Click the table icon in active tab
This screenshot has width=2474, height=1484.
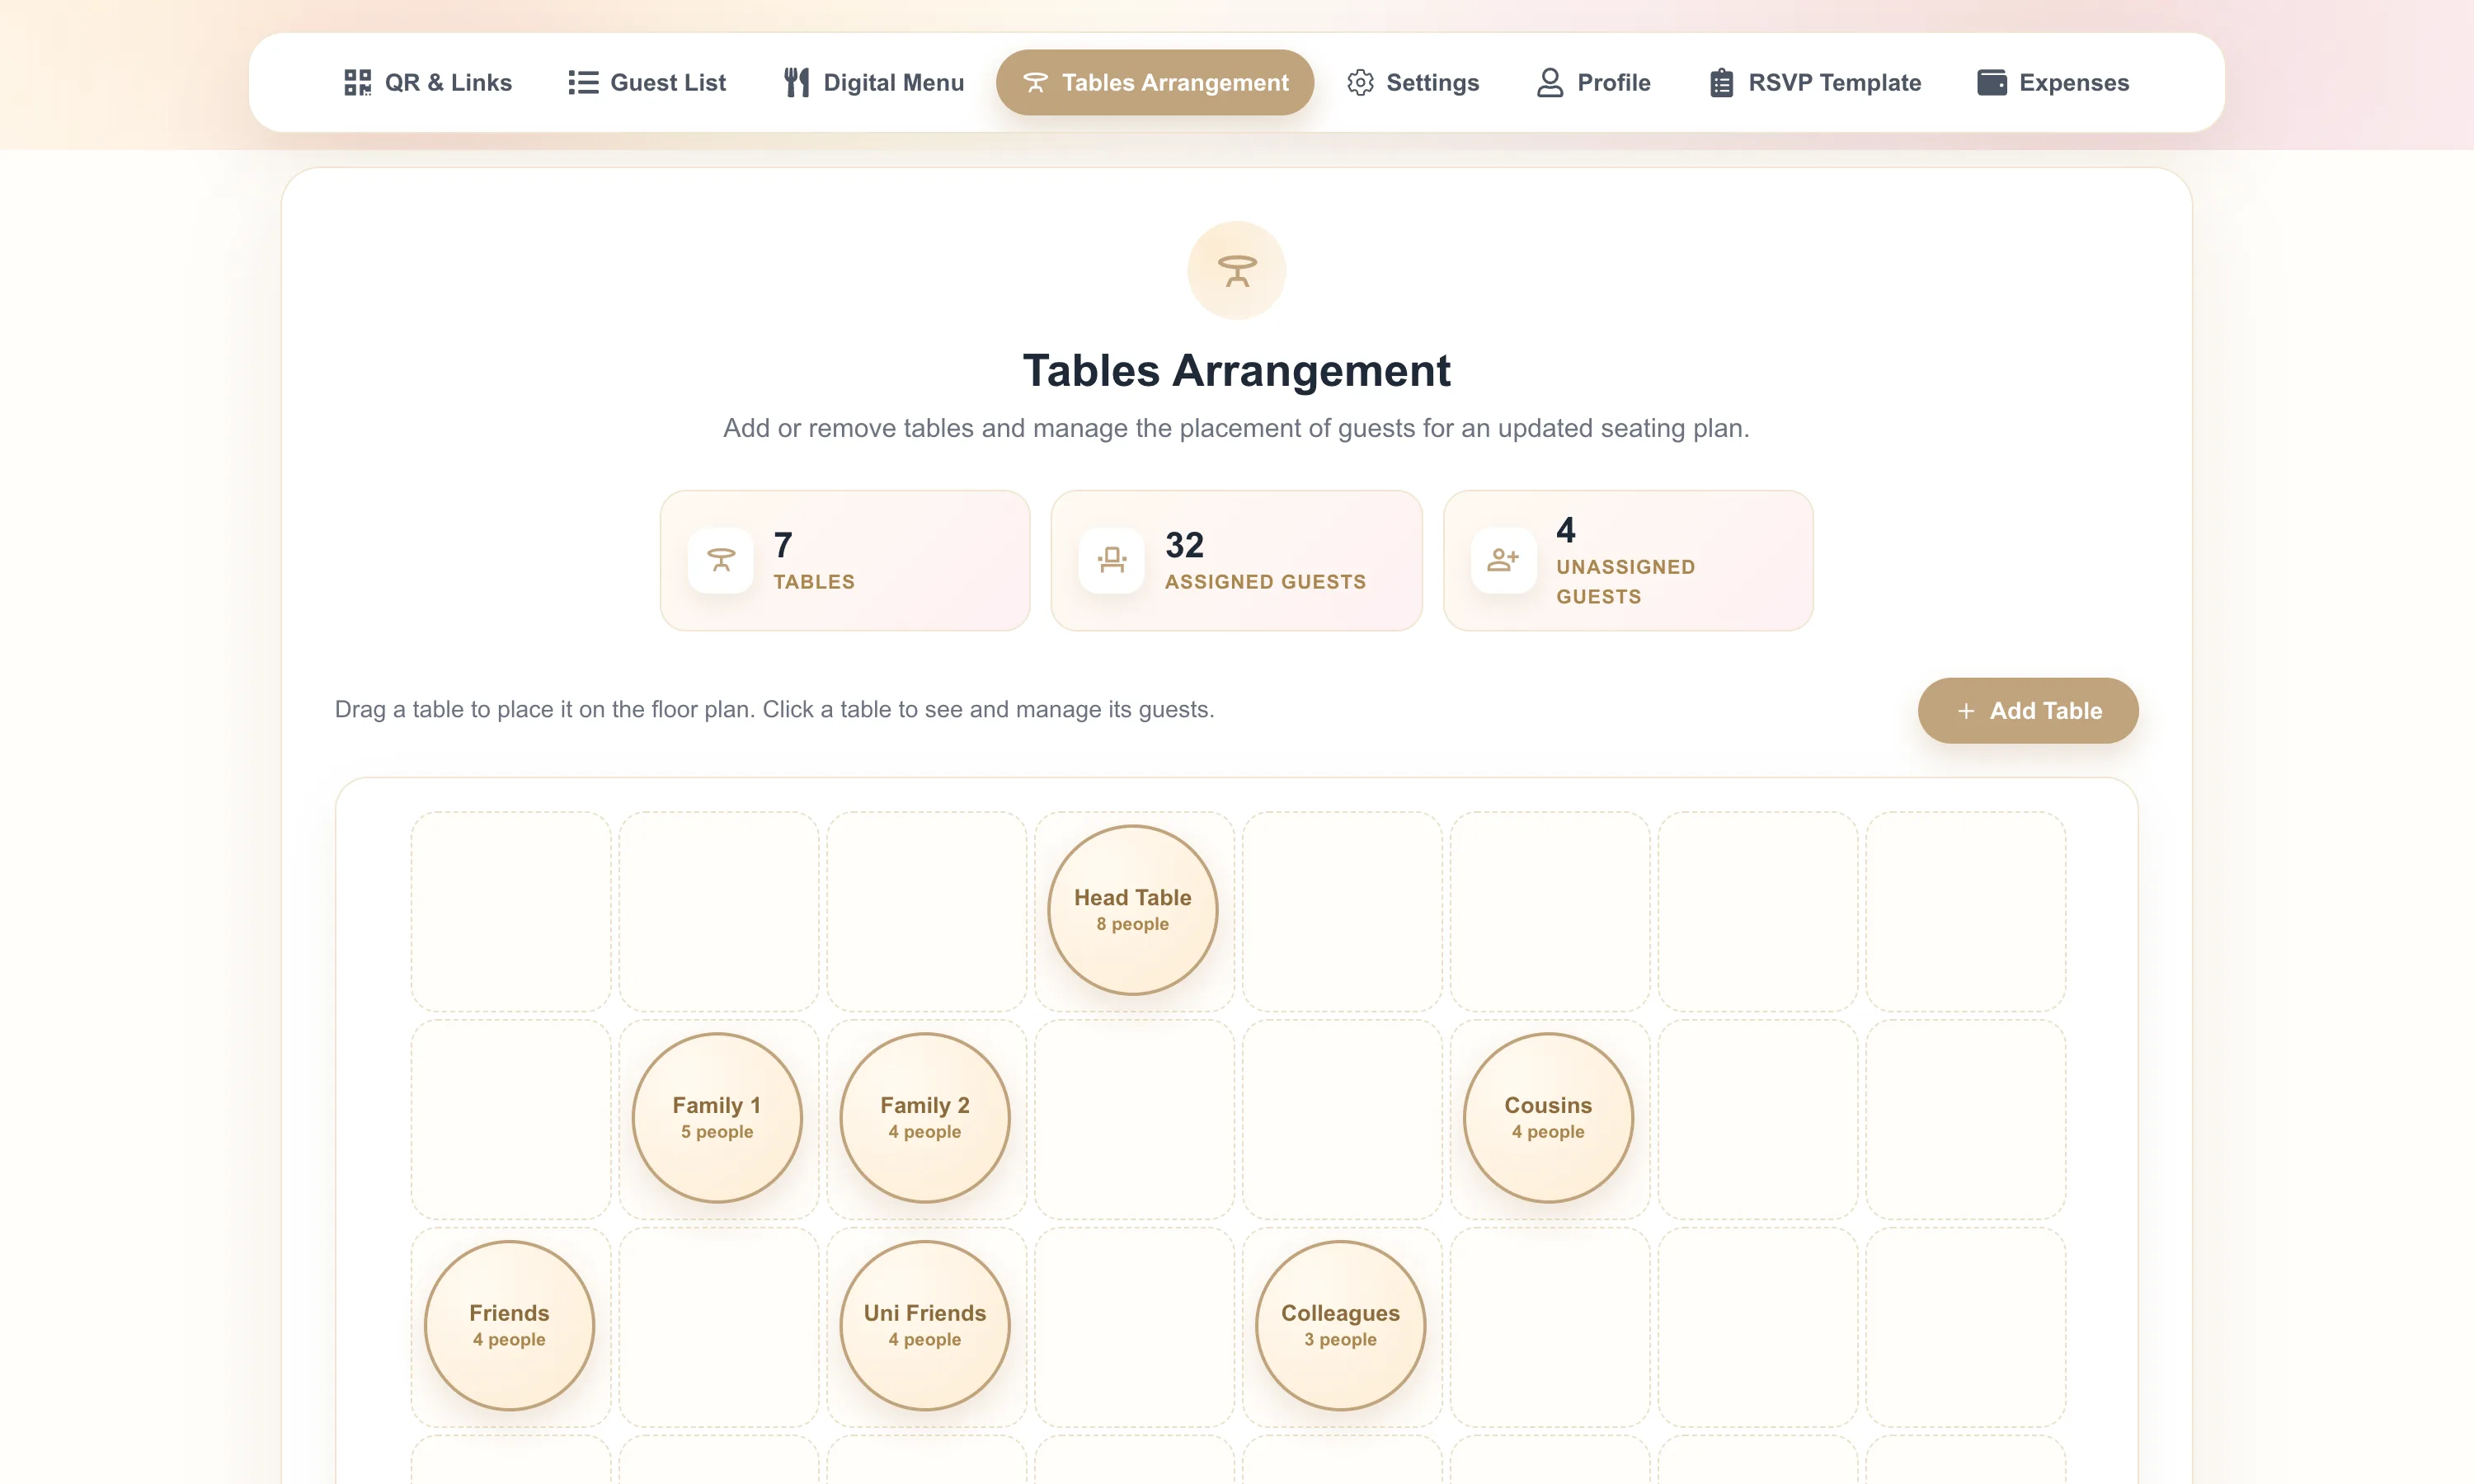[1035, 82]
